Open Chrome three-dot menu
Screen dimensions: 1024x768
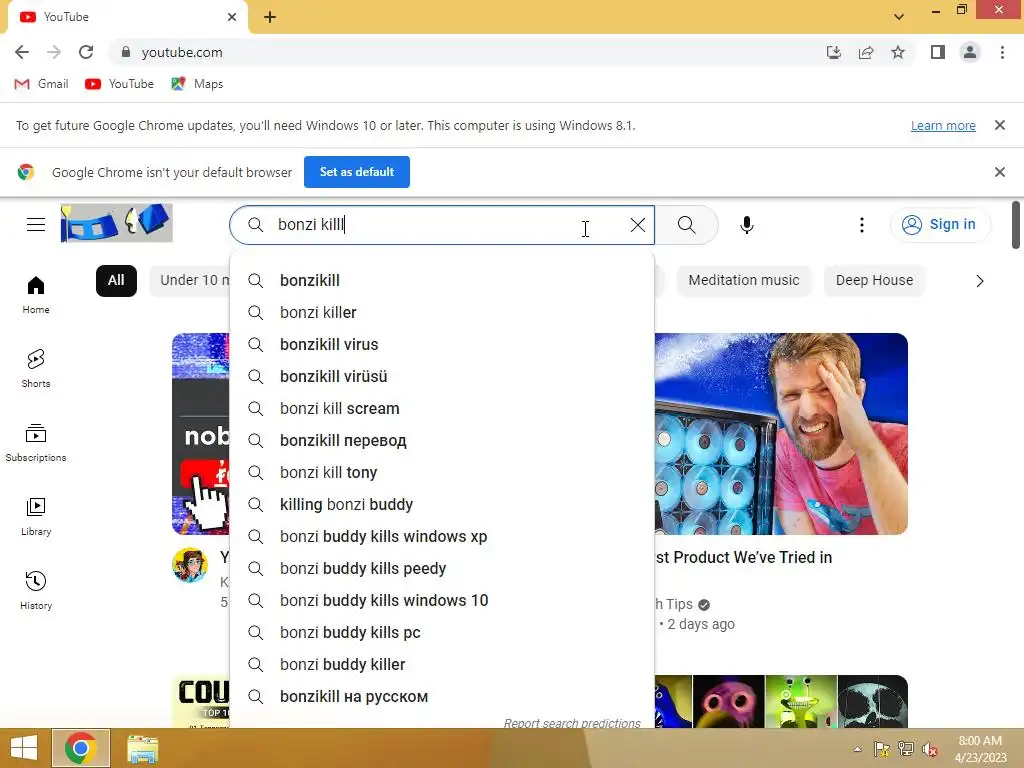point(1002,52)
